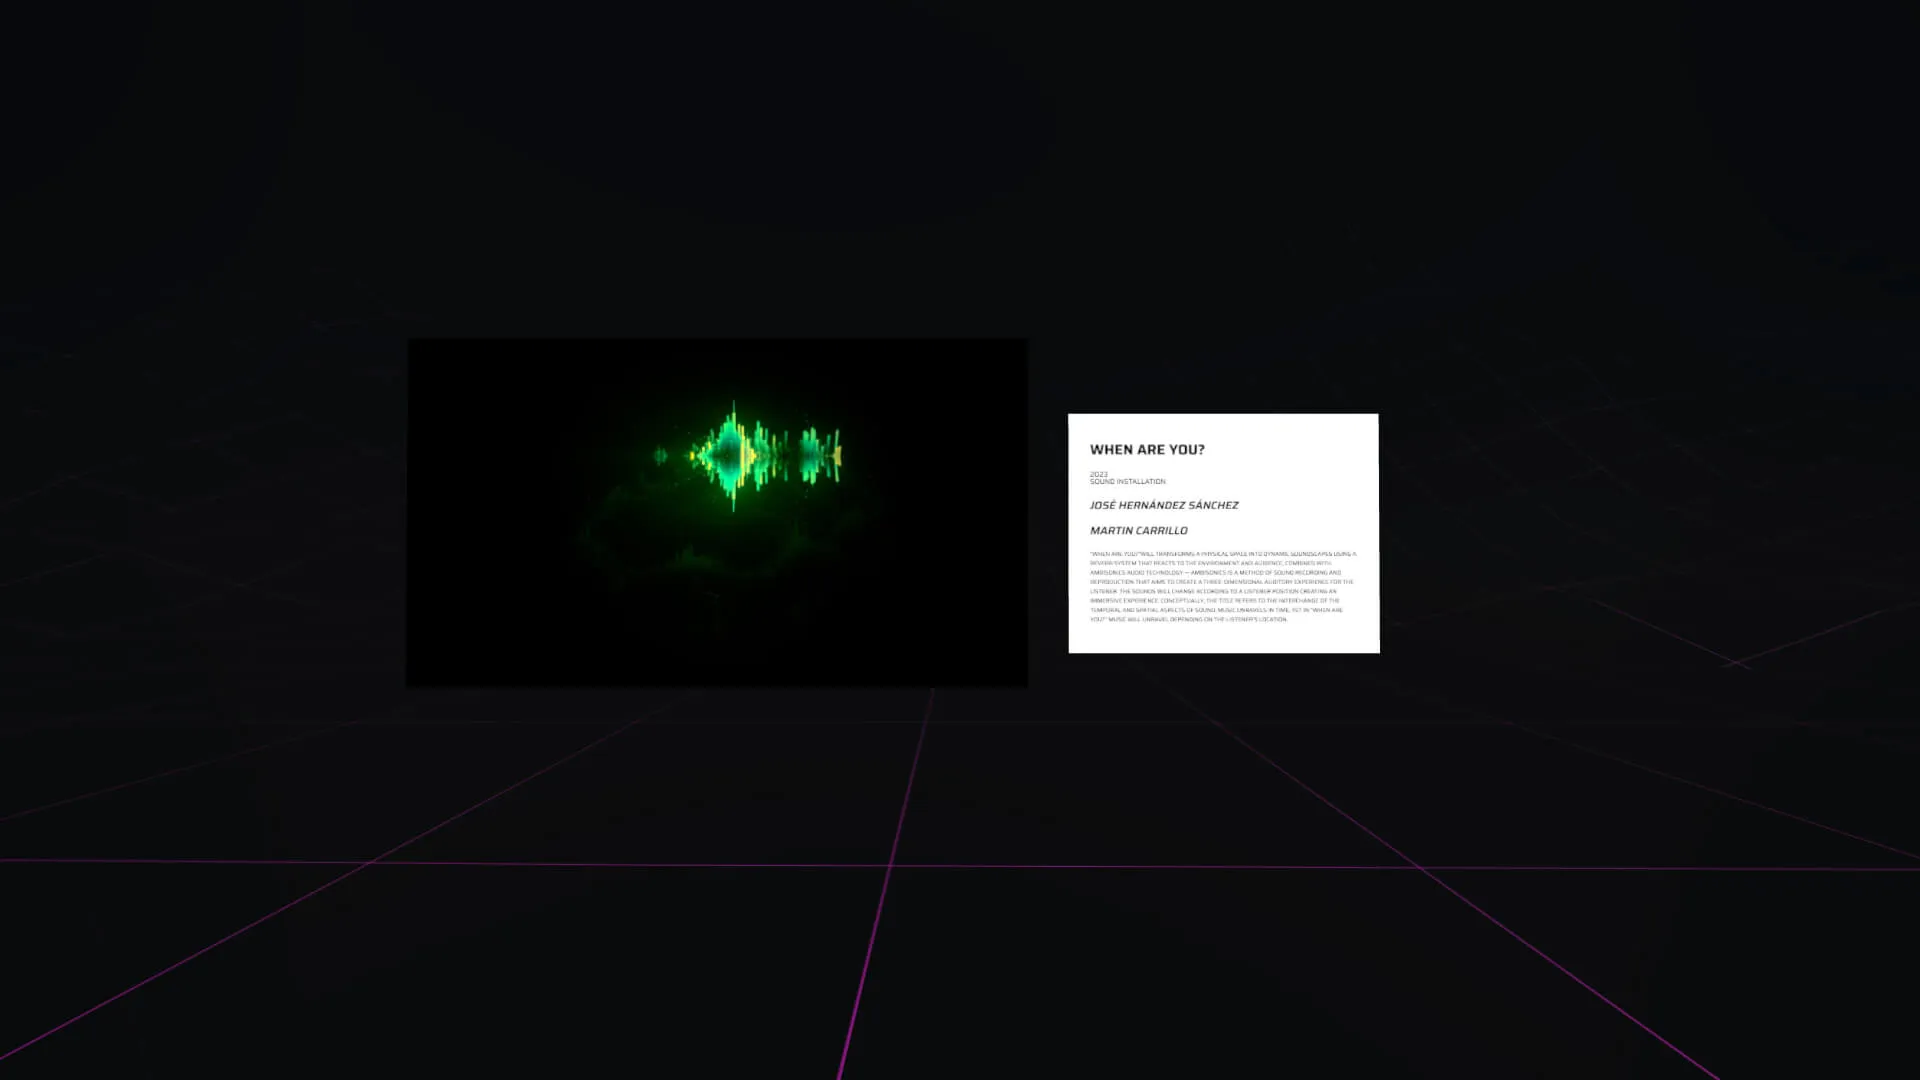Select the artist name José Hernández Sánchez
This screenshot has width=1920, height=1080.
[x=1164, y=506]
